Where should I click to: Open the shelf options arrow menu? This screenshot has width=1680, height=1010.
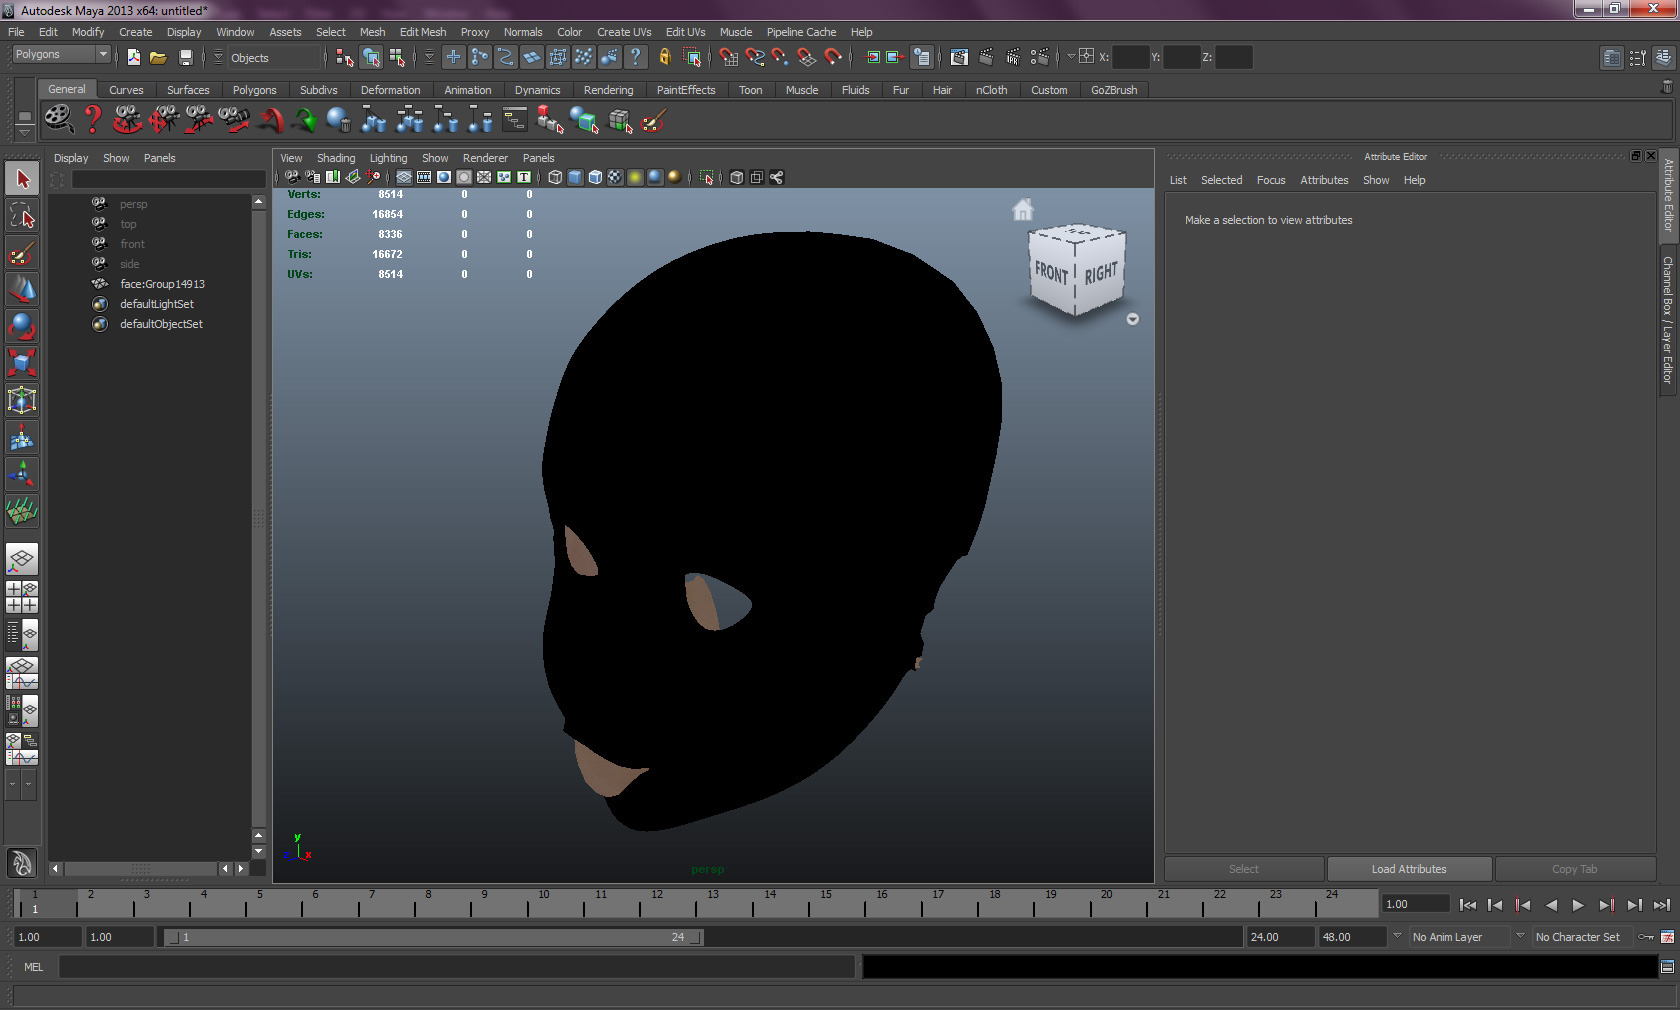click(x=24, y=131)
